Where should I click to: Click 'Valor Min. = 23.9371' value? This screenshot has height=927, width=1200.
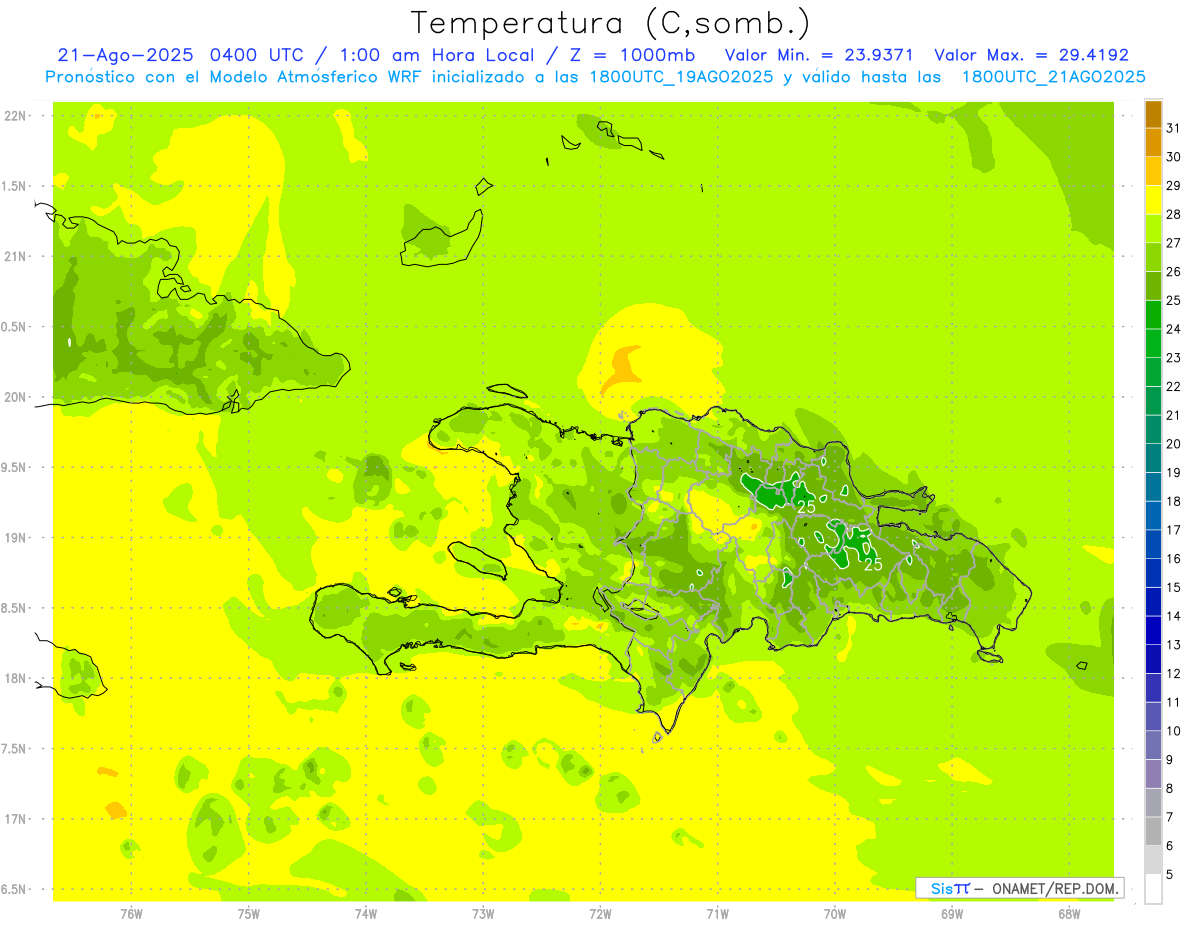coord(819,55)
